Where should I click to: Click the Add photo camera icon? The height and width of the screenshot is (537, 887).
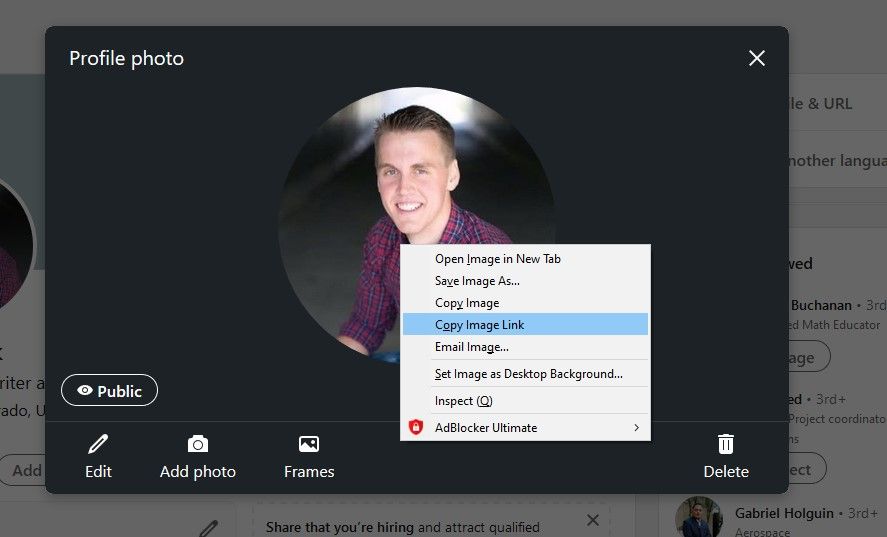point(198,444)
